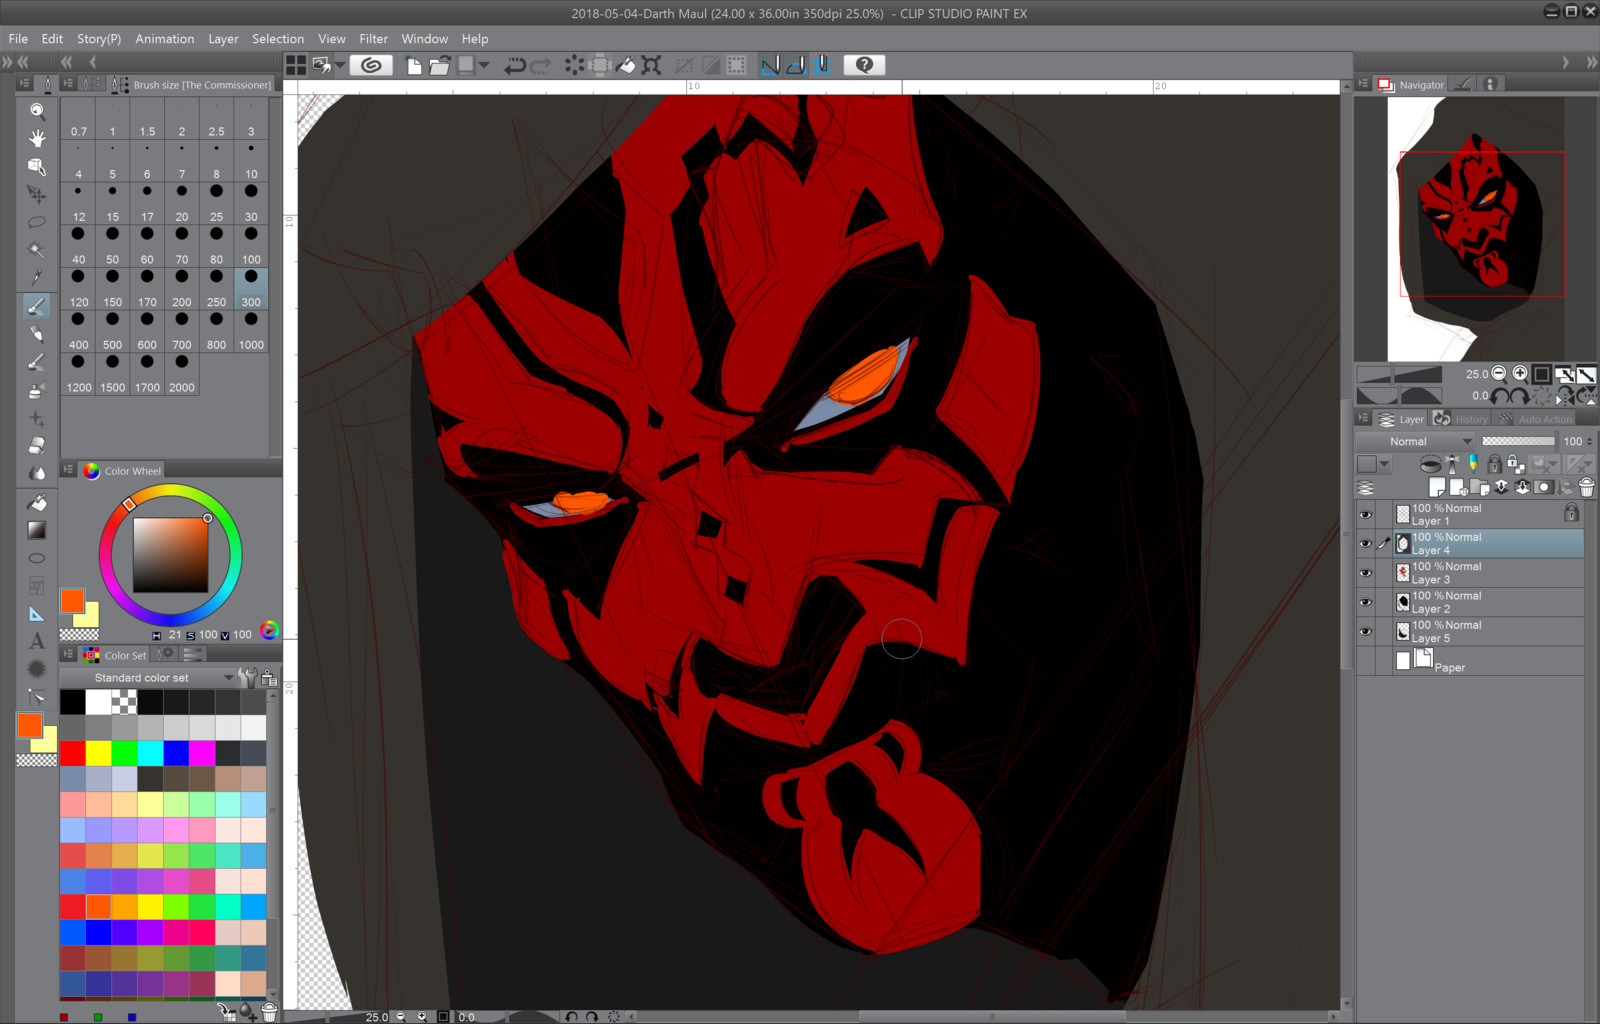The image size is (1600, 1024).
Task: Select Layer 3 in the layer list
Action: (x=1469, y=573)
